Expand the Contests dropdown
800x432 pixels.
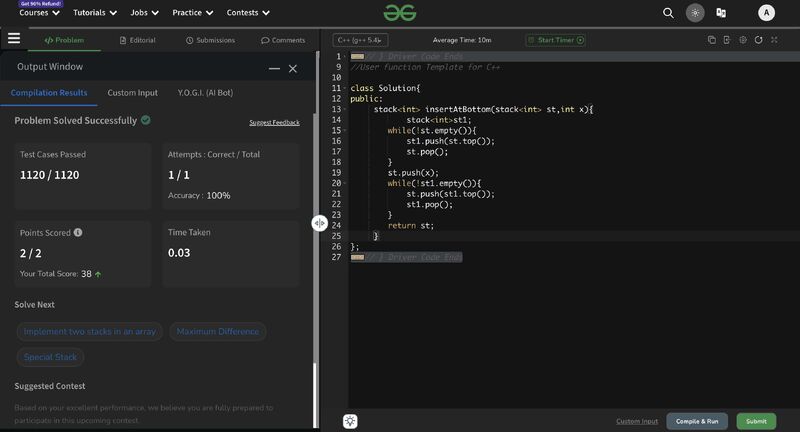tap(248, 13)
